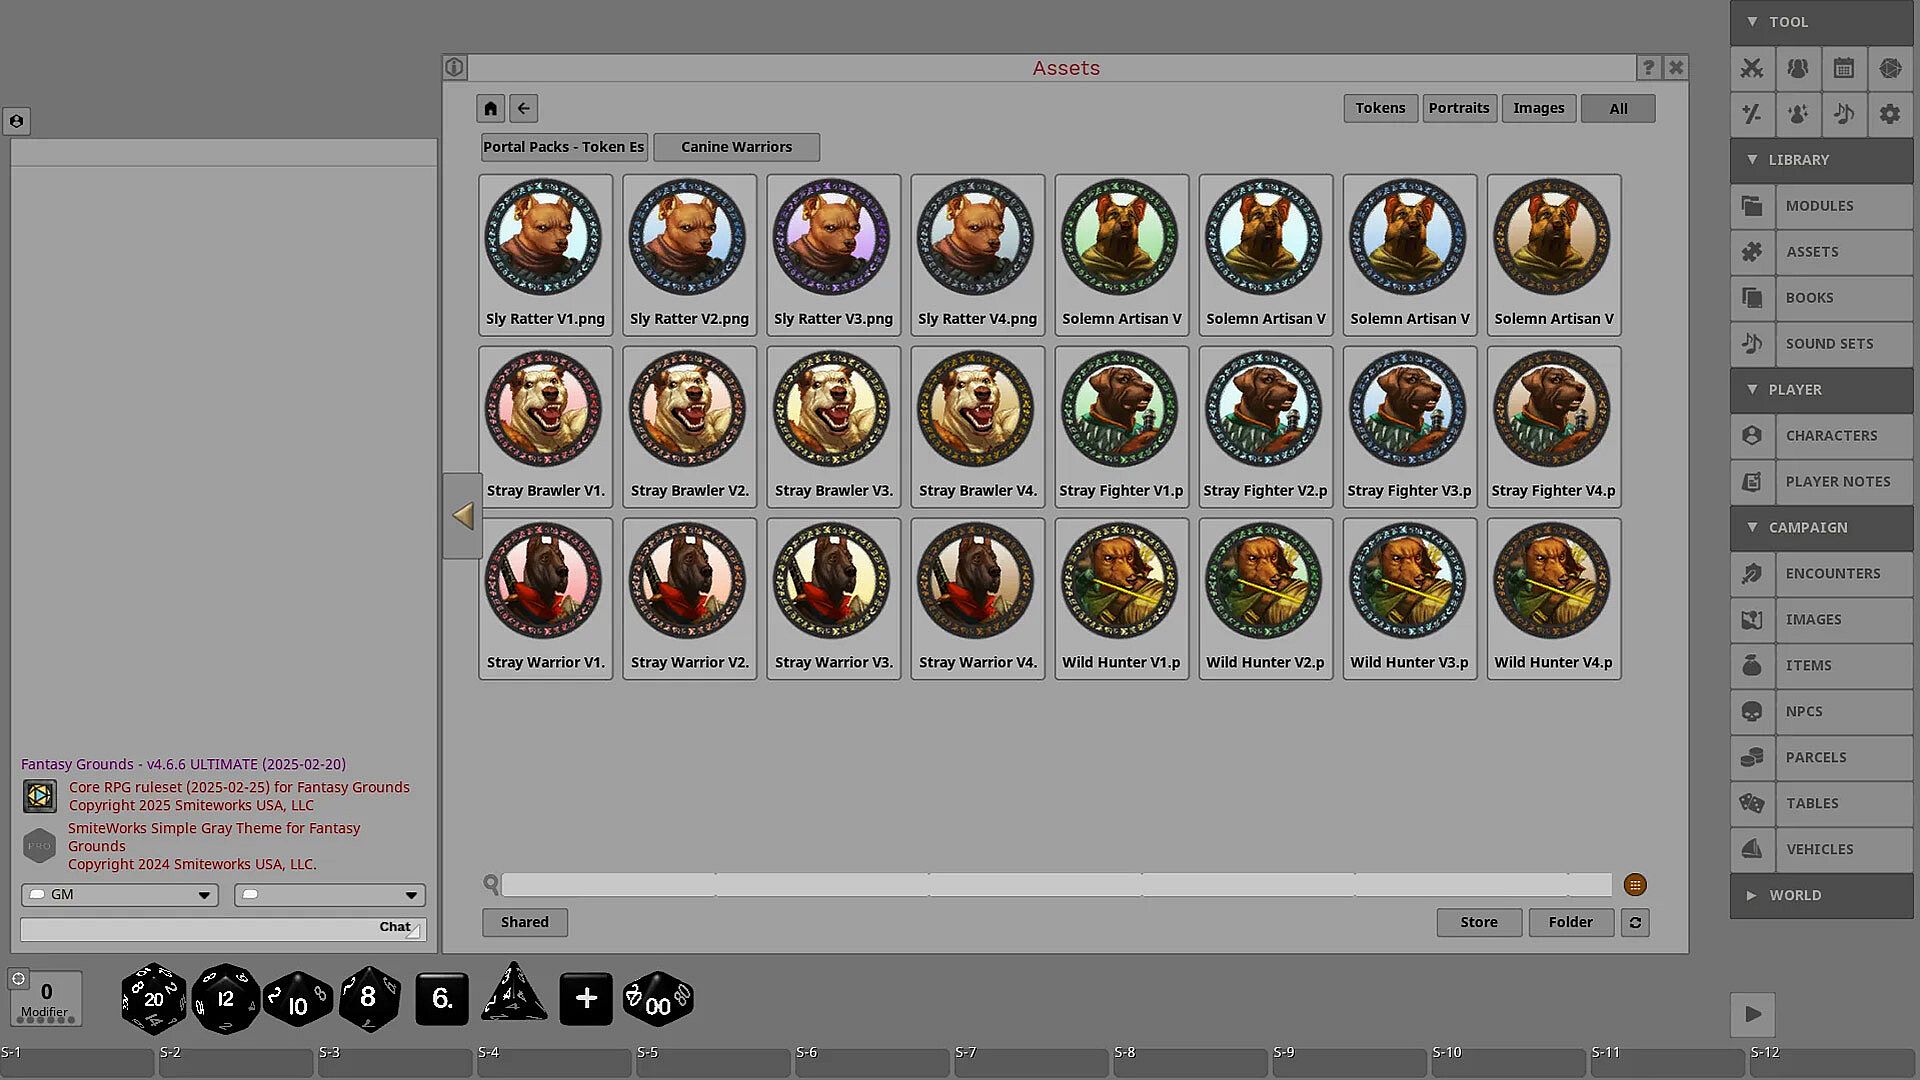The image size is (1920, 1080).
Task: Click the Folder button
Action: [x=1570, y=922]
